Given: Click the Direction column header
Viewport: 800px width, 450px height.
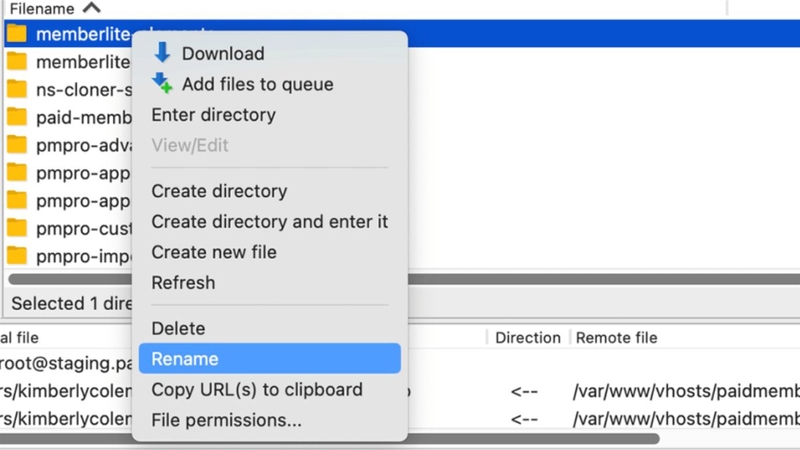Looking at the screenshot, I should coord(527,338).
